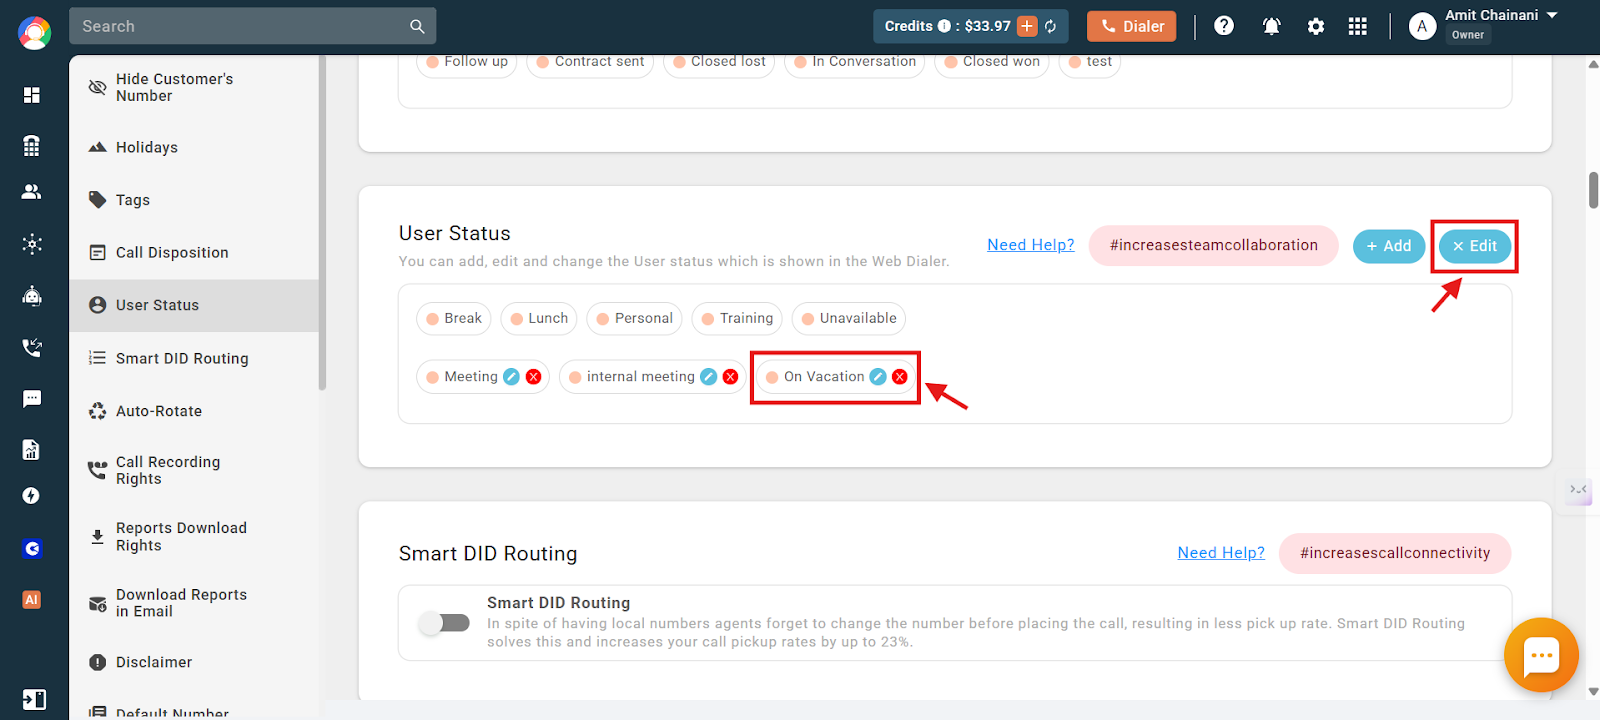Click the Personal status chip

pyautogui.click(x=634, y=319)
